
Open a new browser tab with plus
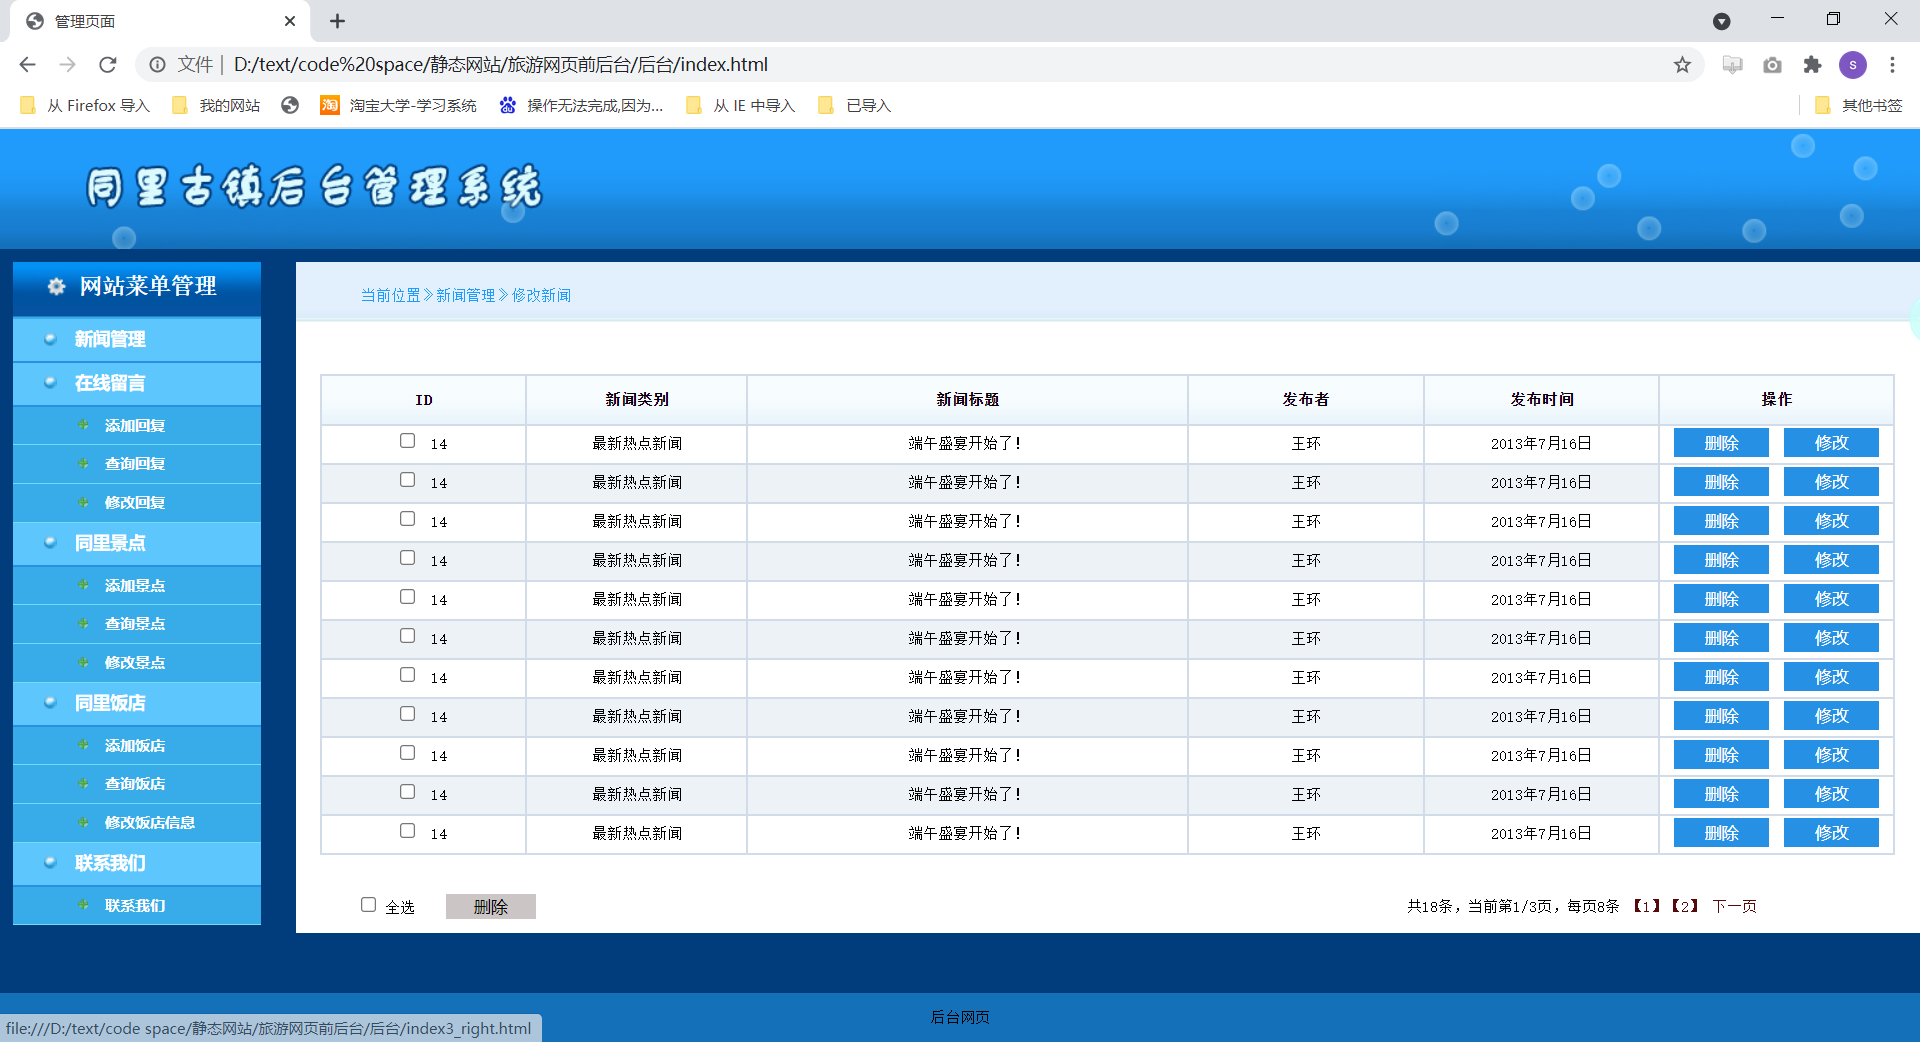tap(338, 21)
